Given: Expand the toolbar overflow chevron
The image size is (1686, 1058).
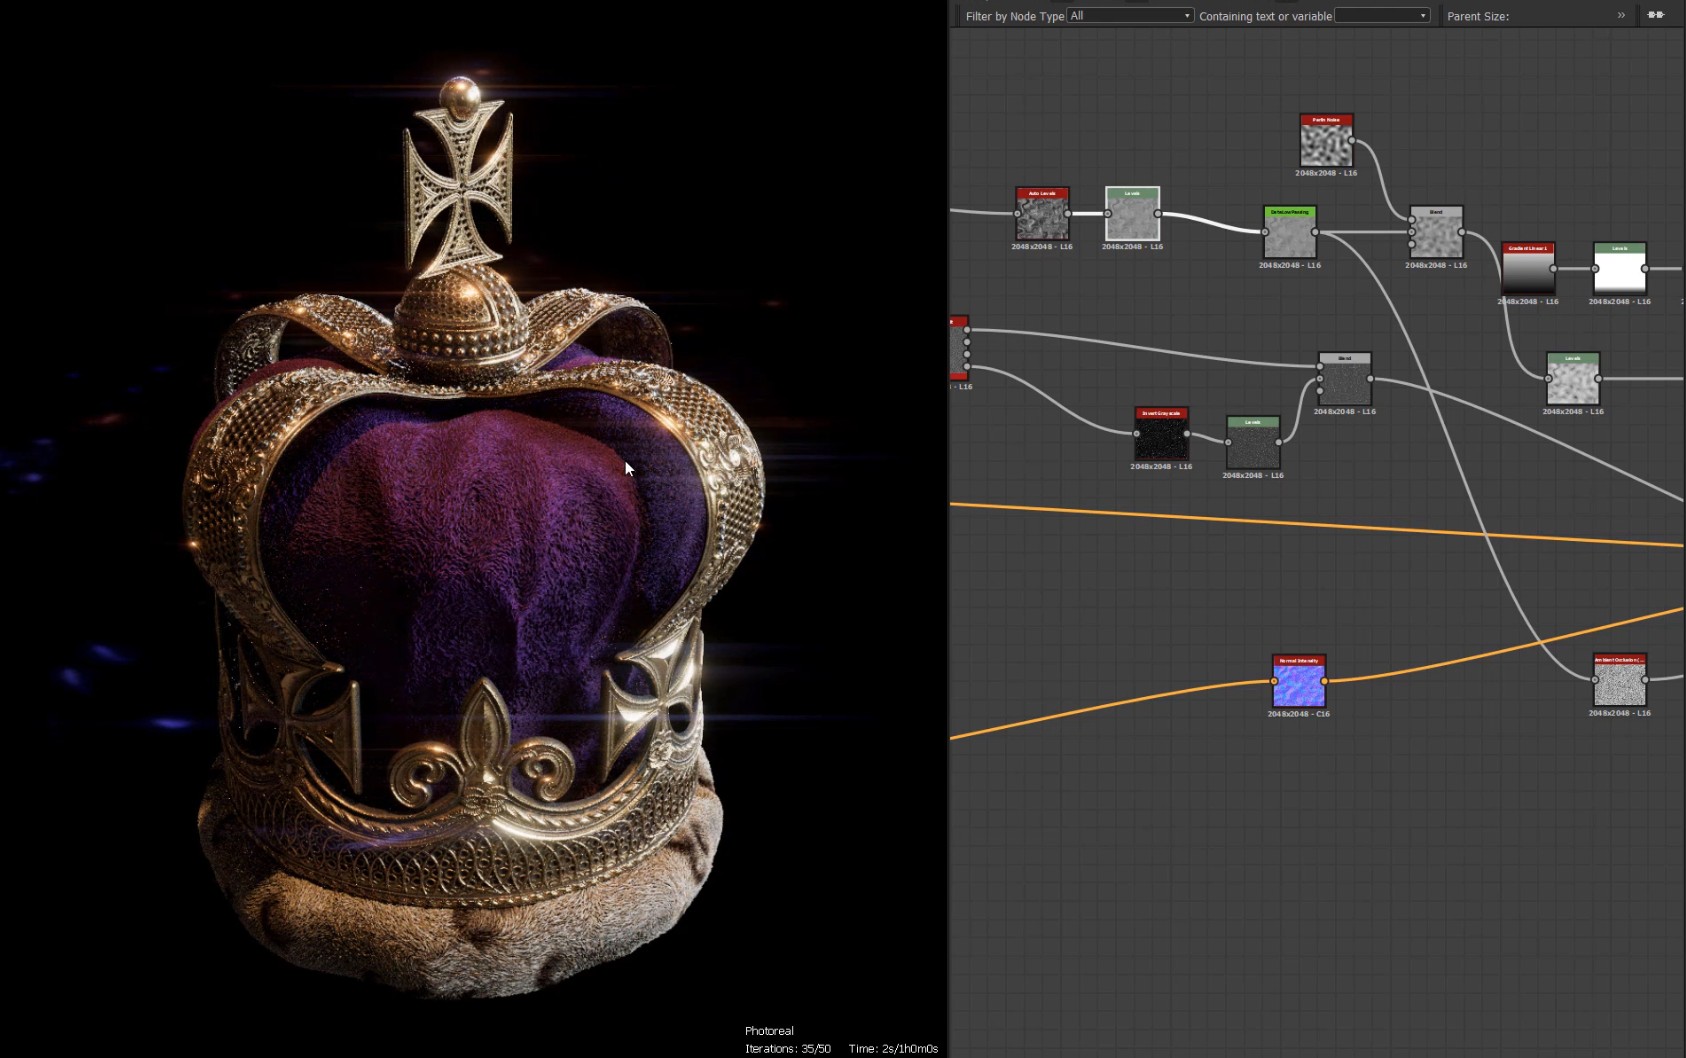Looking at the screenshot, I should [1621, 15].
